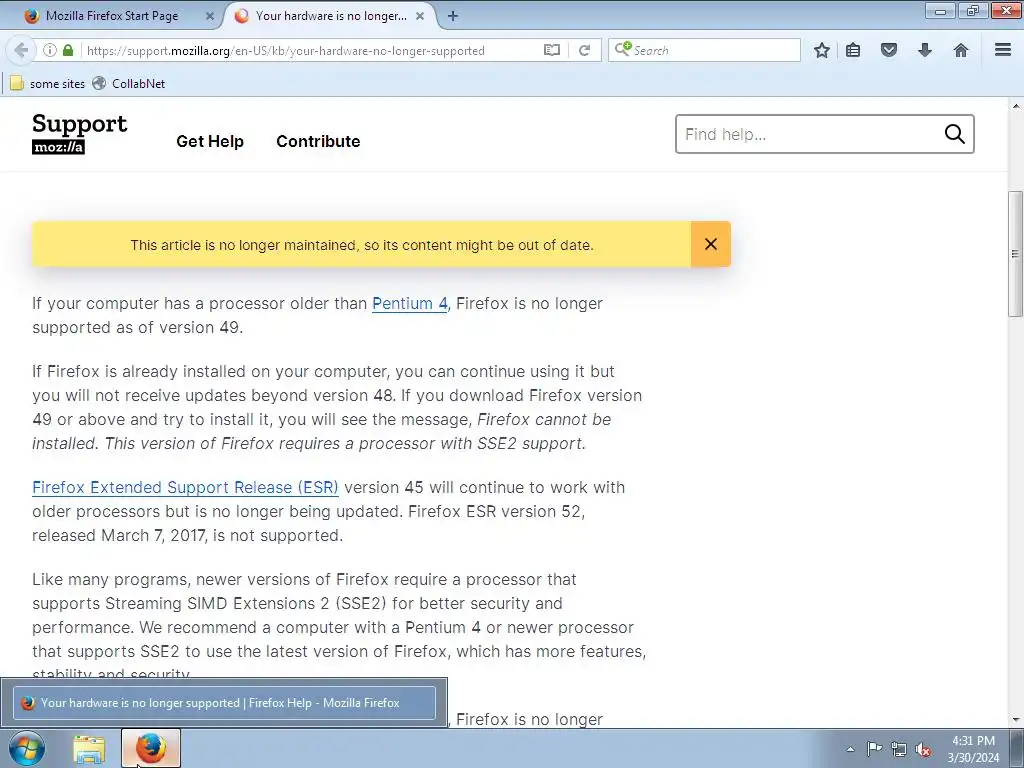This screenshot has width=1024, height=768.
Task: Click the Firefox taskbar button
Action: (x=151, y=749)
